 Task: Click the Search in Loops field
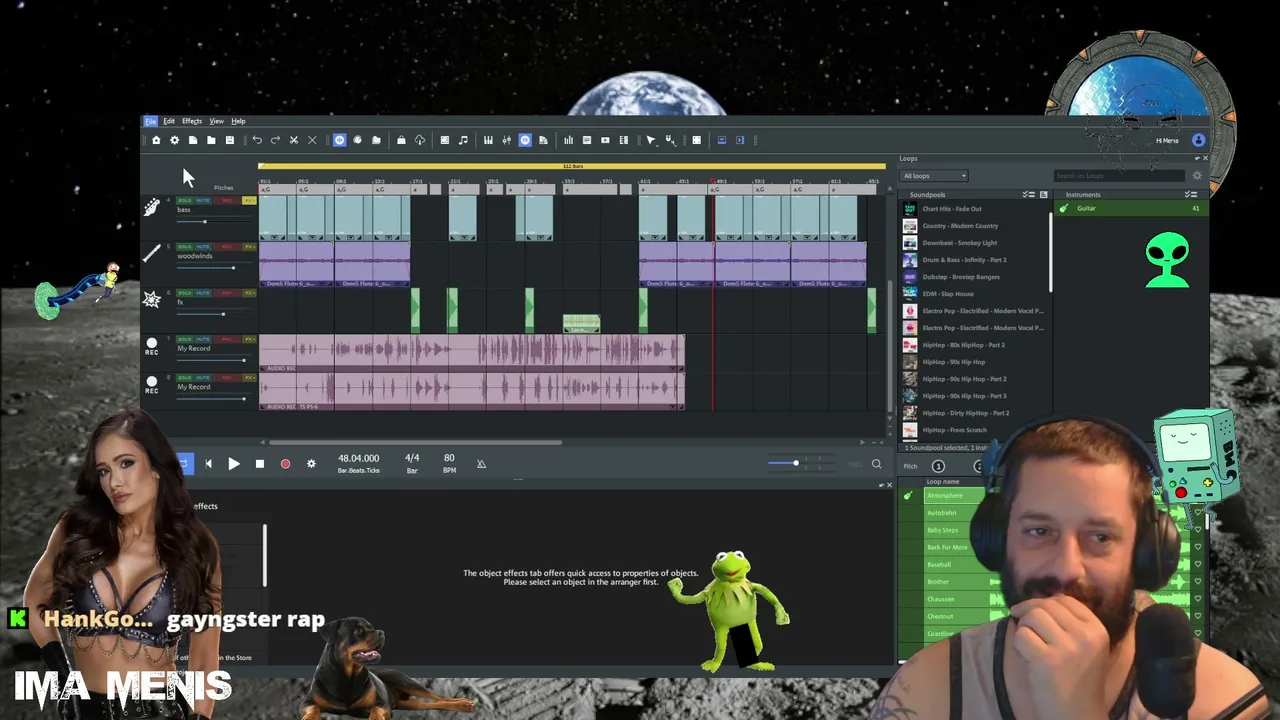(x=1119, y=176)
